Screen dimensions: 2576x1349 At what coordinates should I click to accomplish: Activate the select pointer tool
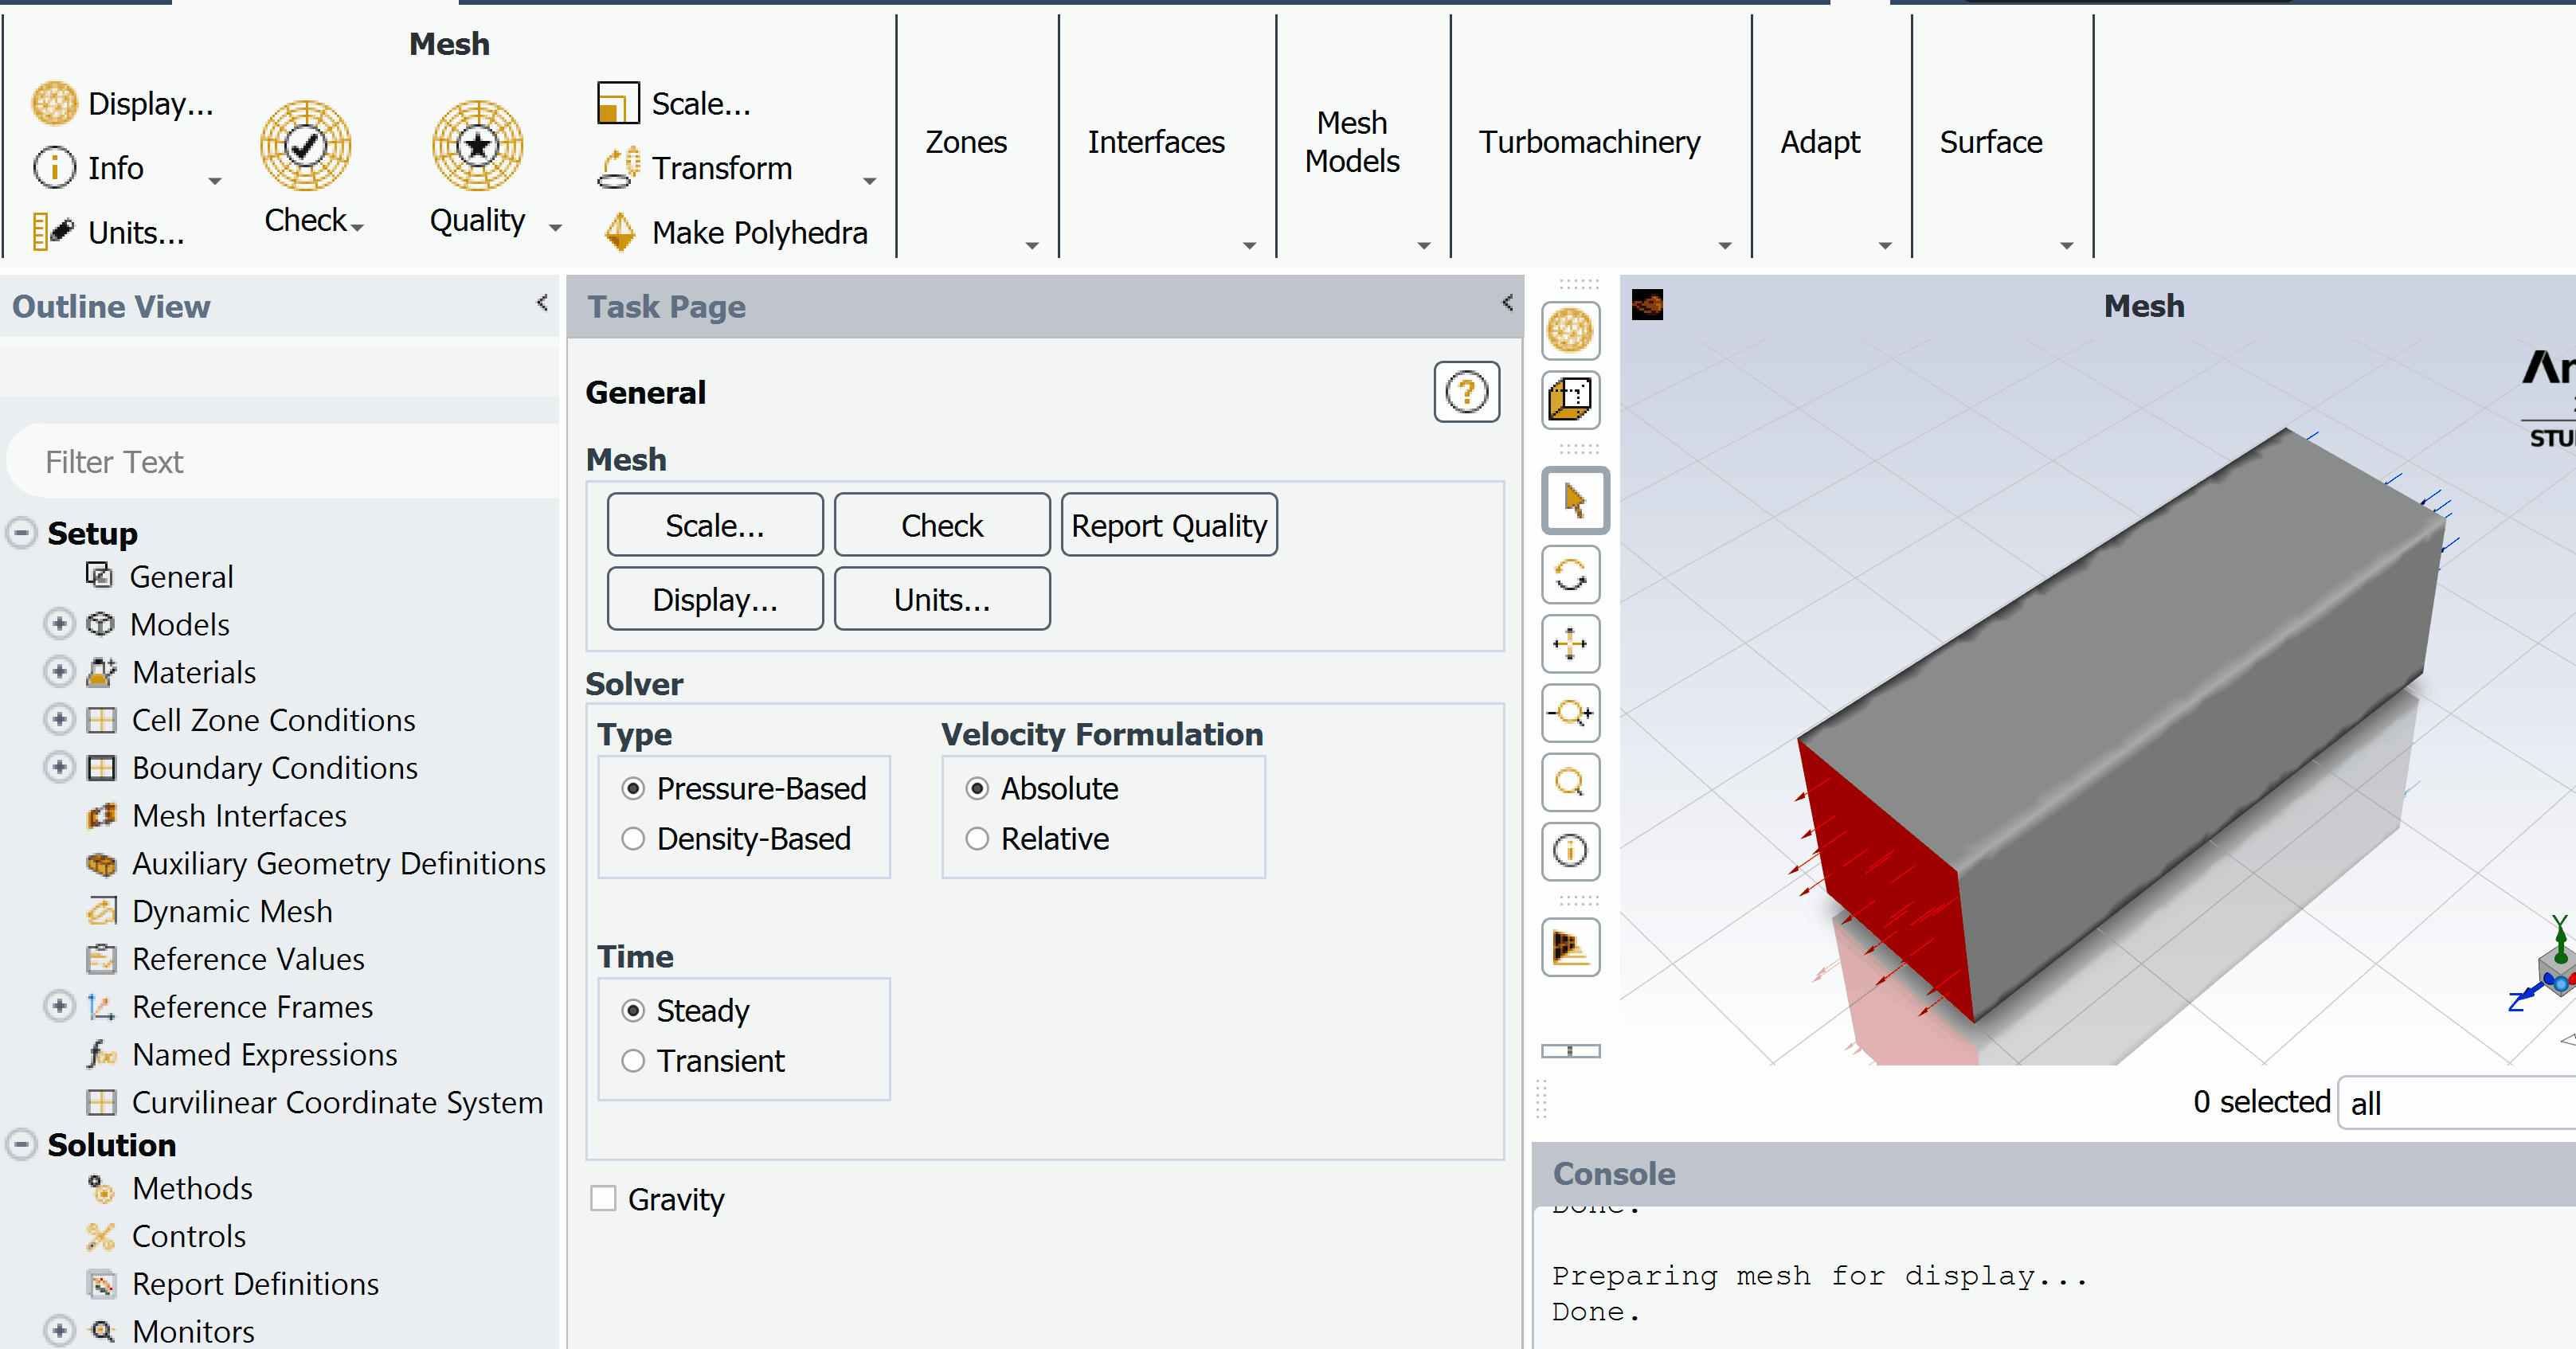(1574, 500)
